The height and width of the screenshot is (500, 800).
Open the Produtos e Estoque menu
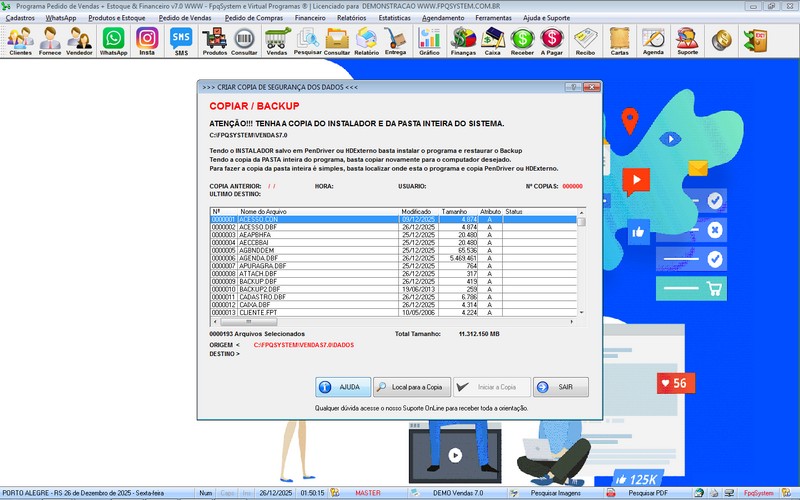(x=116, y=18)
